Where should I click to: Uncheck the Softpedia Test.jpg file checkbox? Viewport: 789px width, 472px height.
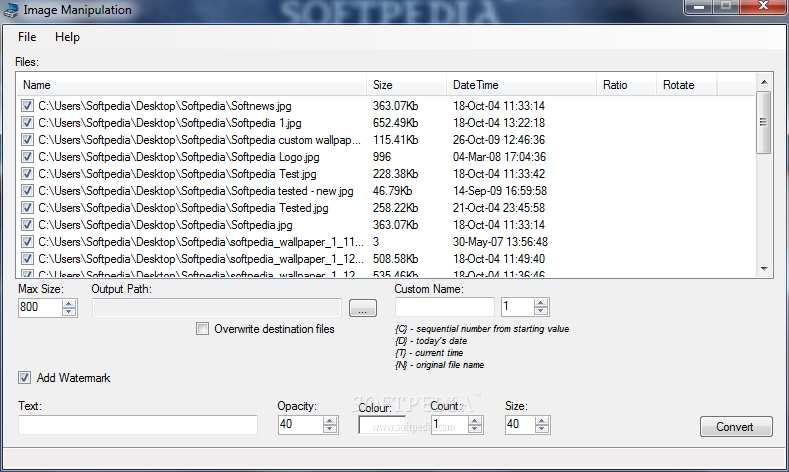(x=27, y=174)
